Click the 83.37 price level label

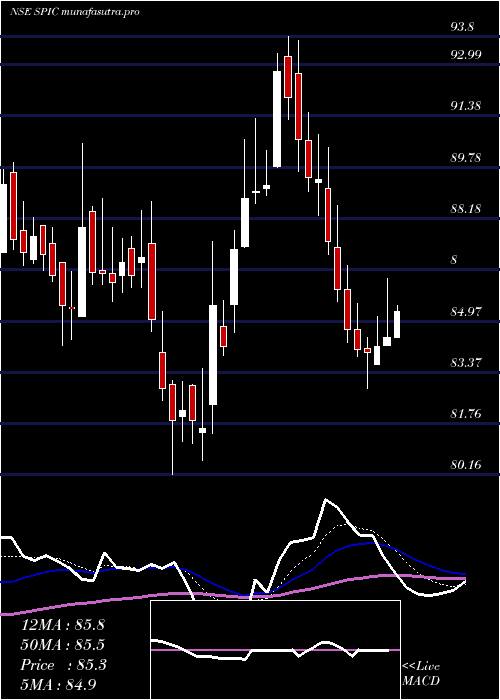tap(466, 362)
